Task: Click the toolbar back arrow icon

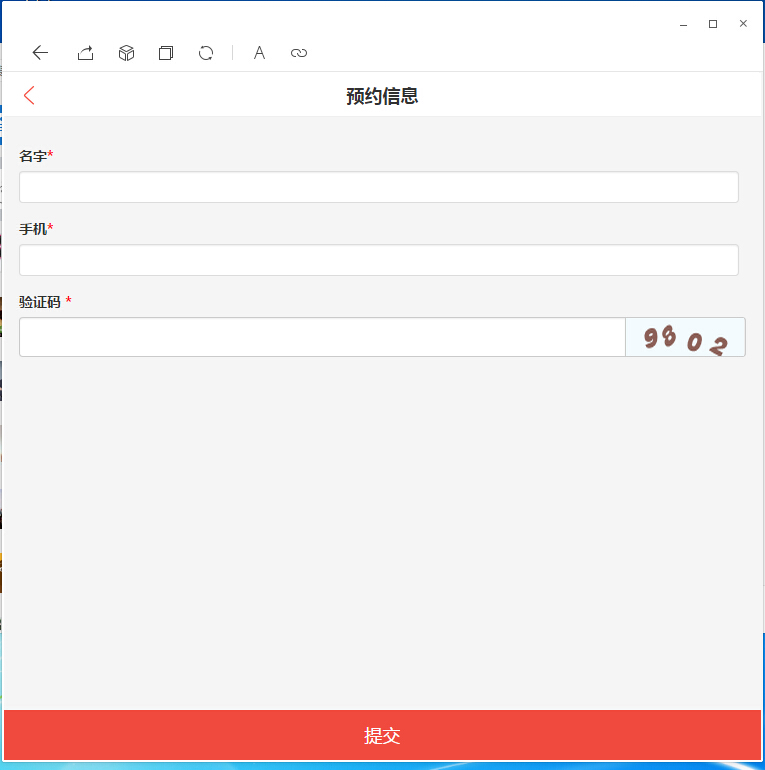Action: click(40, 53)
